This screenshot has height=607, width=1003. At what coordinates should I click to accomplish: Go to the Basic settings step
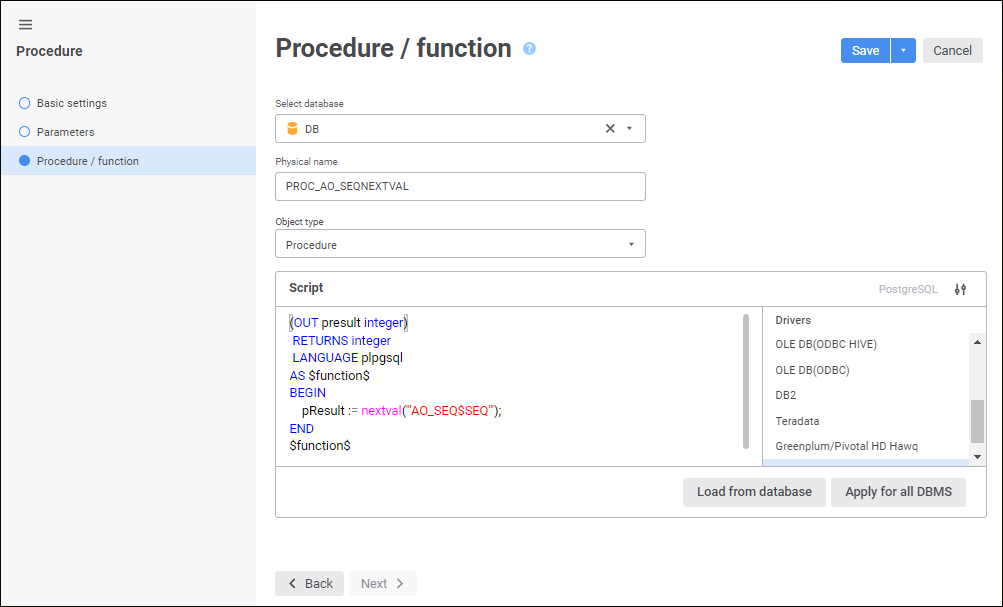[71, 103]
